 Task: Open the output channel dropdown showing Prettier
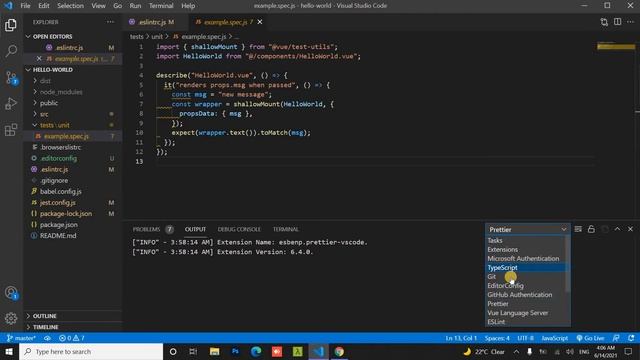click(x=527, y=229)
